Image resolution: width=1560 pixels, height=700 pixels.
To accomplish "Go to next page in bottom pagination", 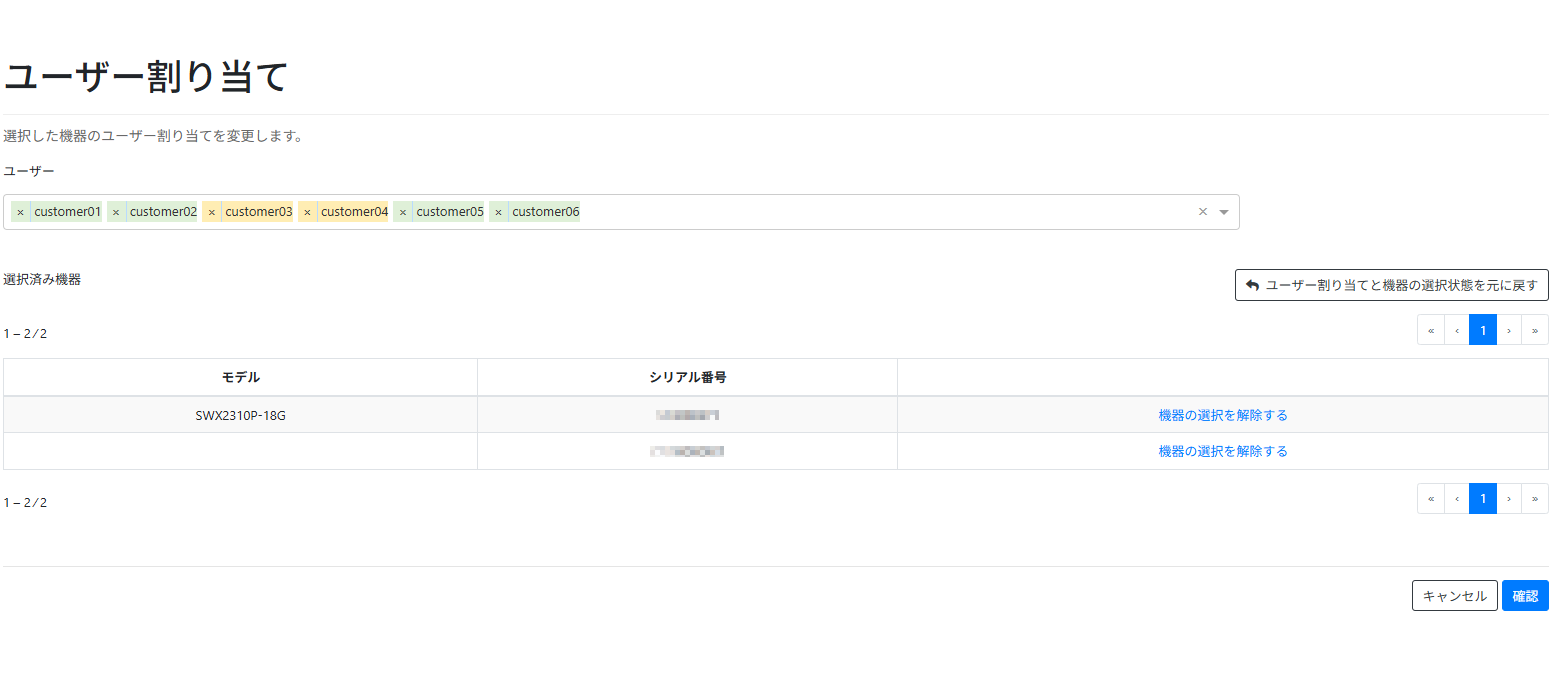I will pyautogui.click(x=1509, y=499).
